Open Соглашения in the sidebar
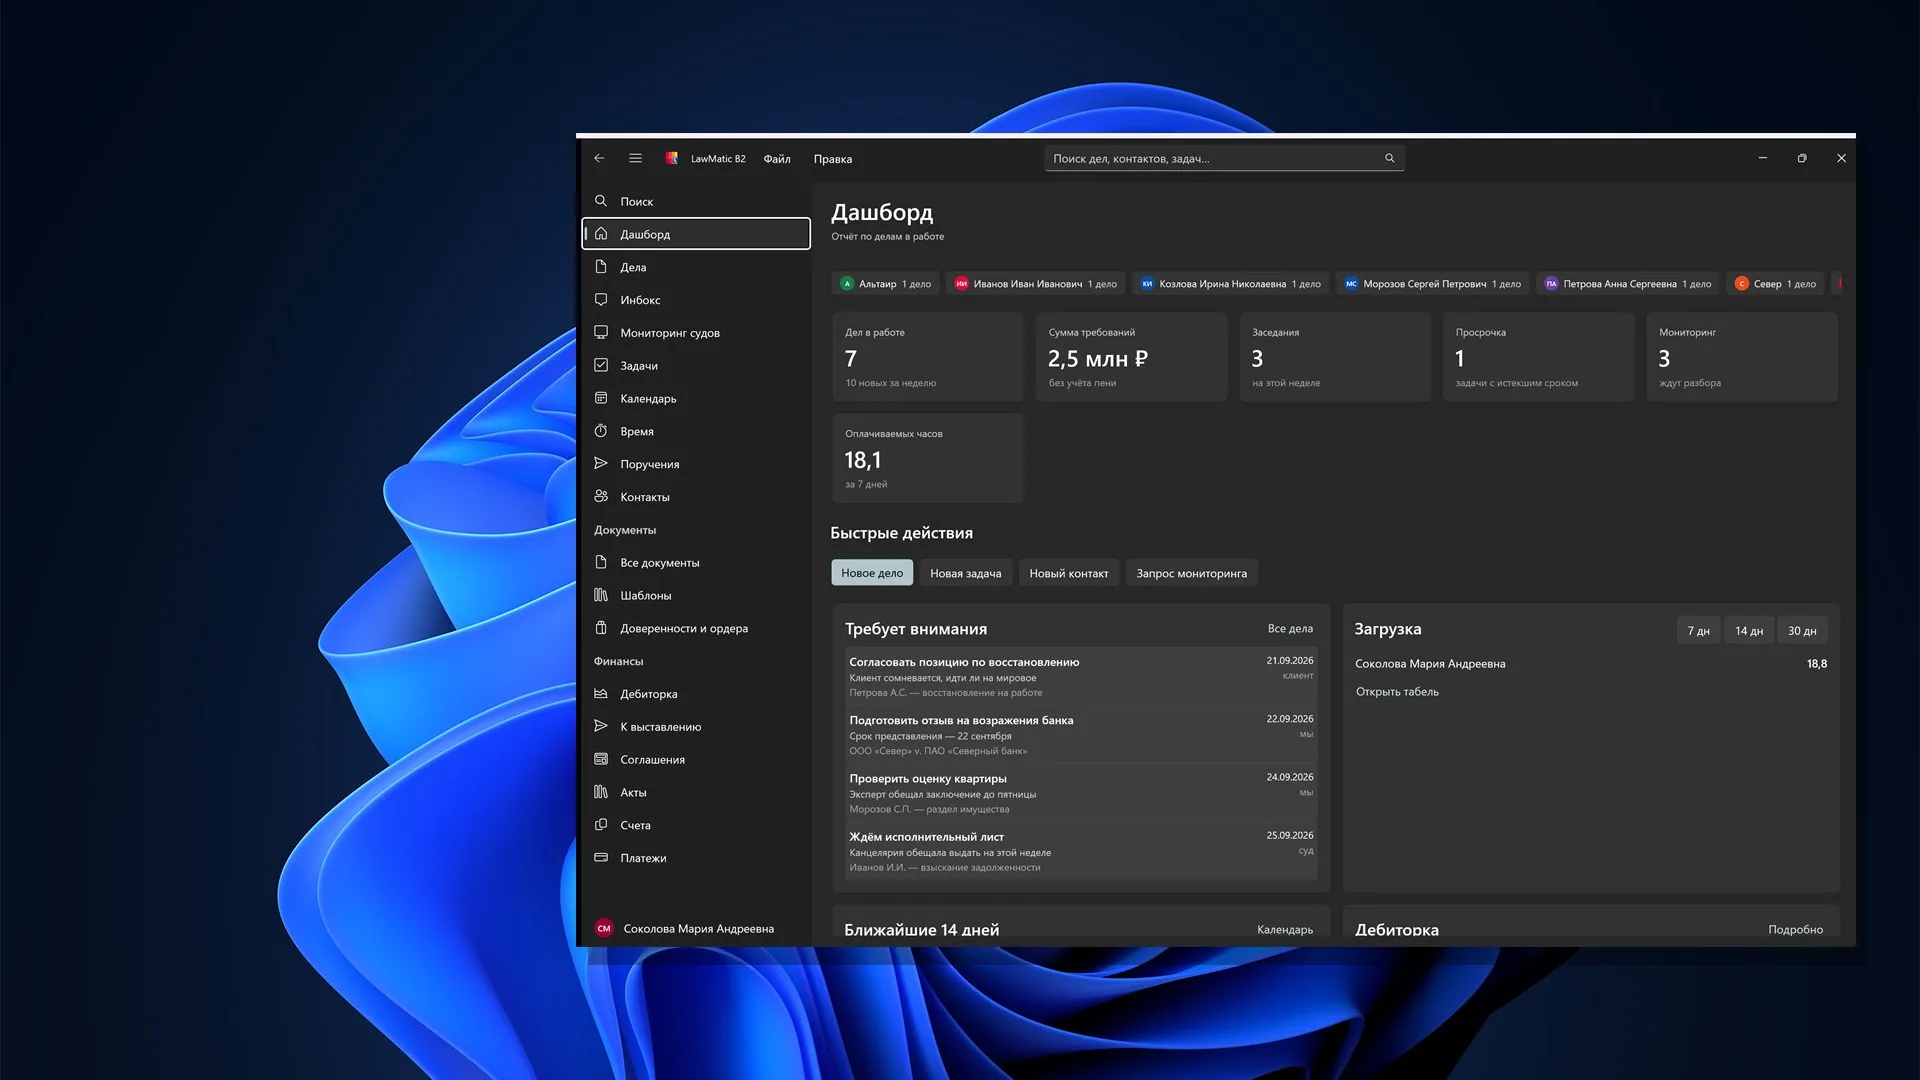The width and height of the screenshot is (1920, 1080). pyautogui.click(x=696, y=759)
